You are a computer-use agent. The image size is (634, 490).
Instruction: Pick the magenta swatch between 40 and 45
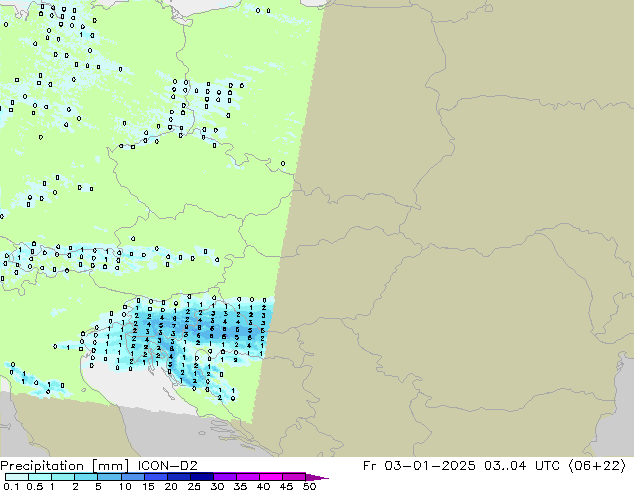click(271, 477)
